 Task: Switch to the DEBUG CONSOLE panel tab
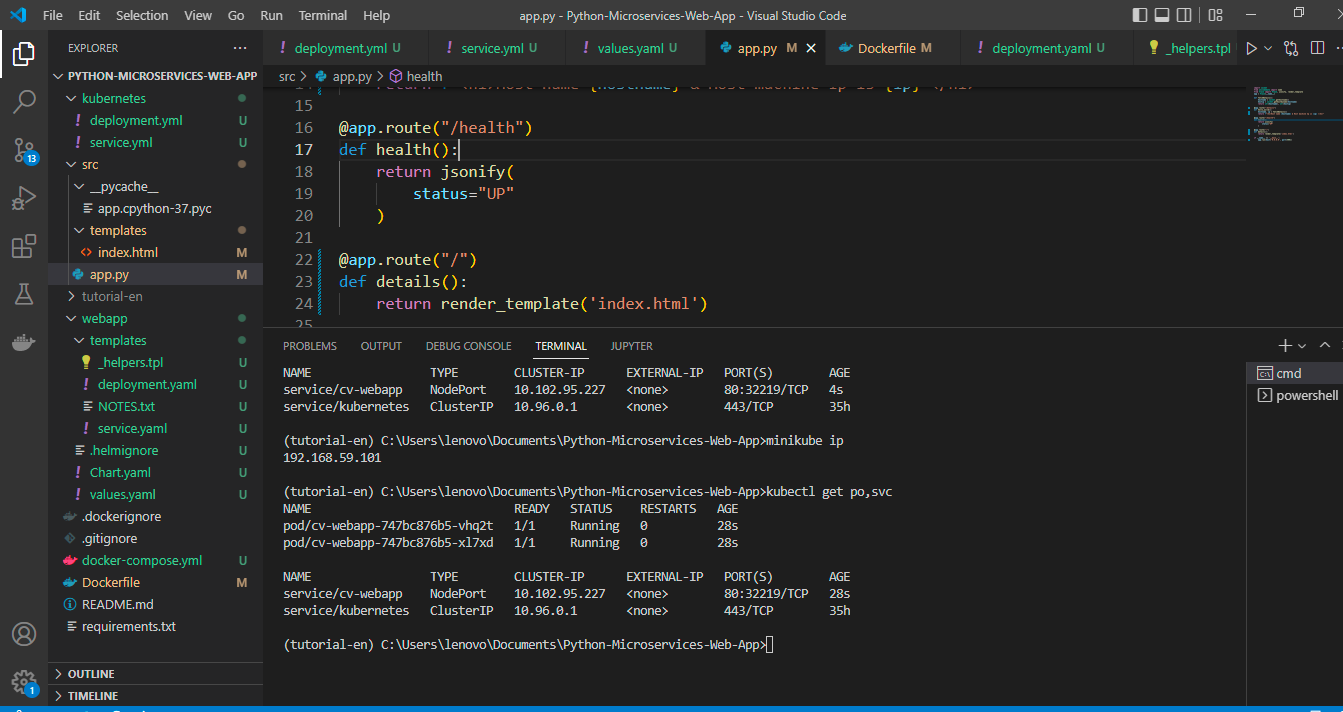(x=468, y=346)
